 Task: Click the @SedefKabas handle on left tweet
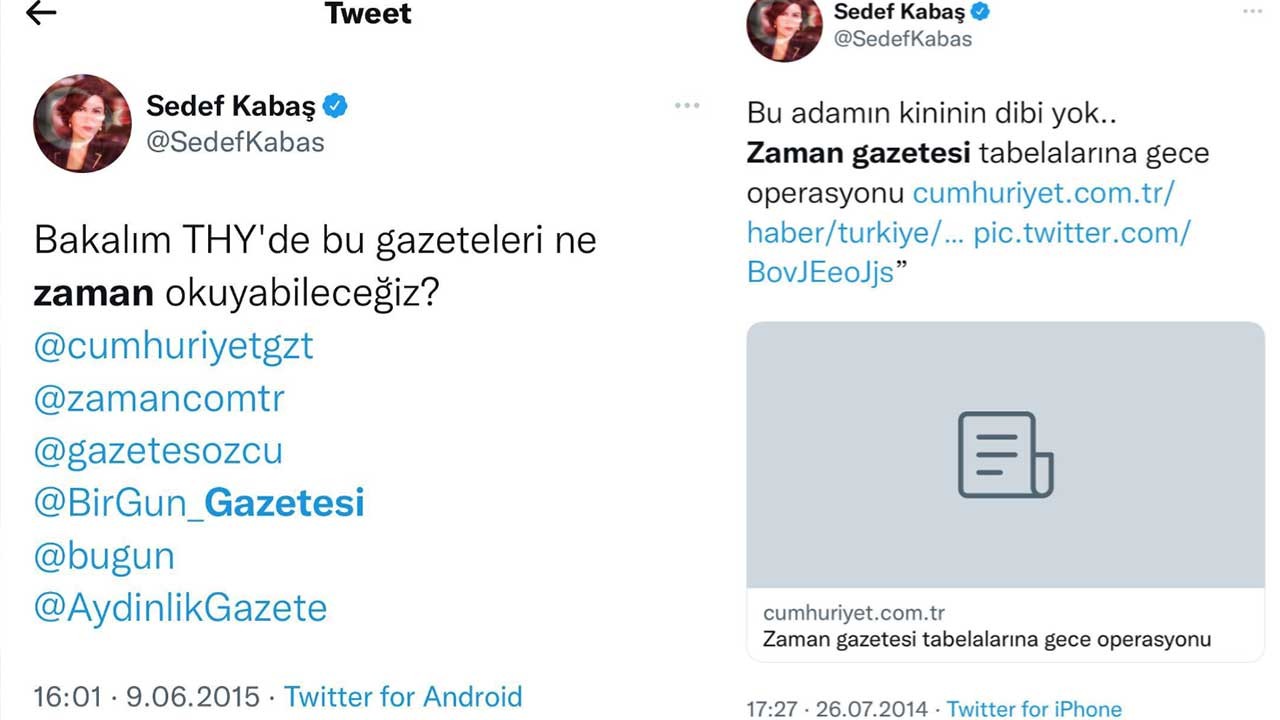tap(235, 142)
